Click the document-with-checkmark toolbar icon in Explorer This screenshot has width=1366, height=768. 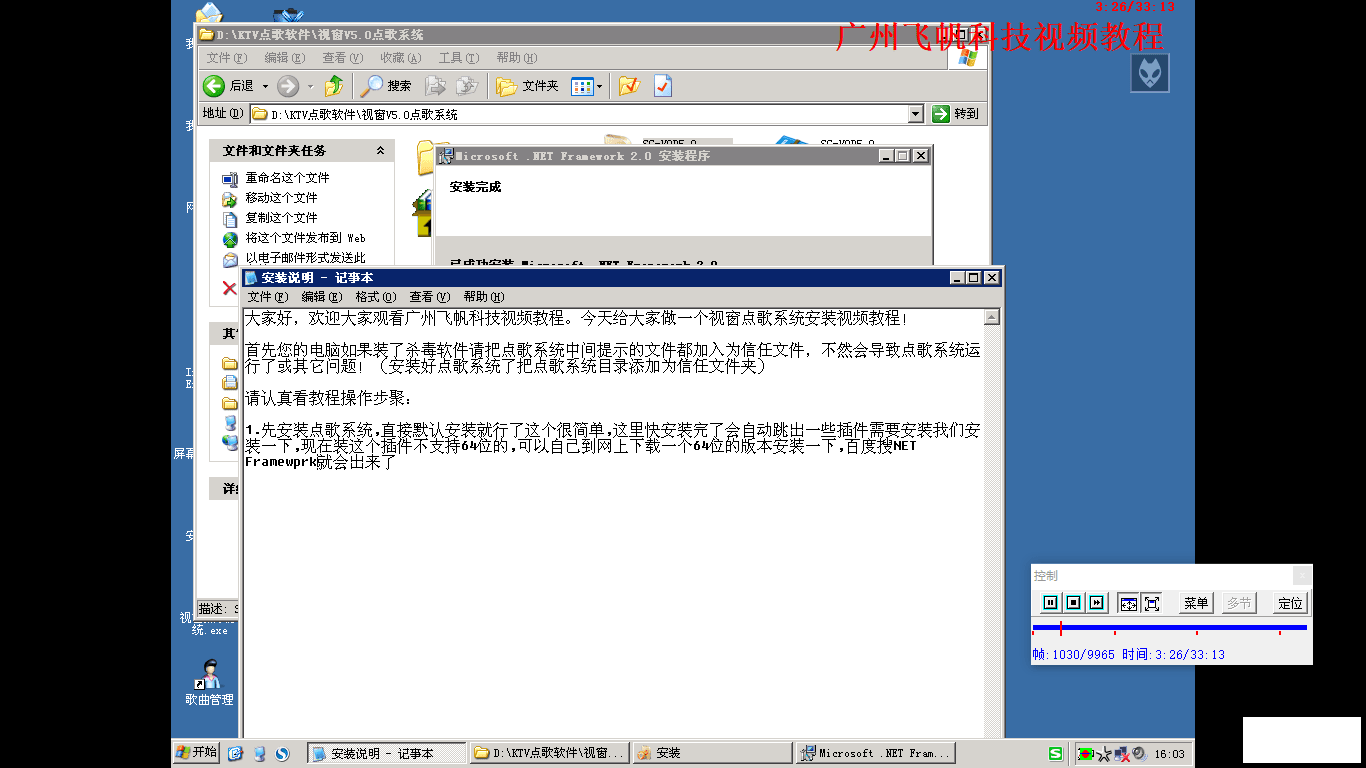pyautogui.click(x=662, y=86)
